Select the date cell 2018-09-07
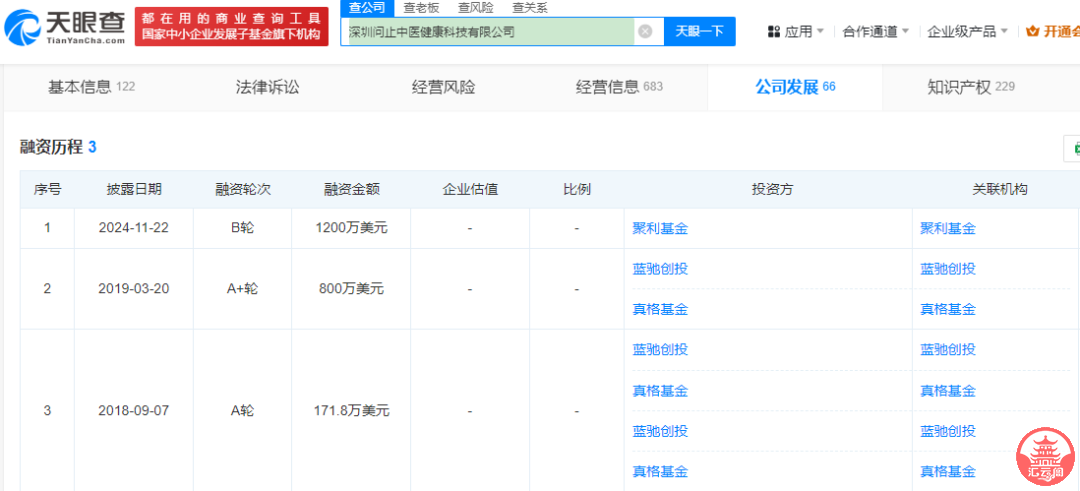1080x491 pixels. (134, 410)
